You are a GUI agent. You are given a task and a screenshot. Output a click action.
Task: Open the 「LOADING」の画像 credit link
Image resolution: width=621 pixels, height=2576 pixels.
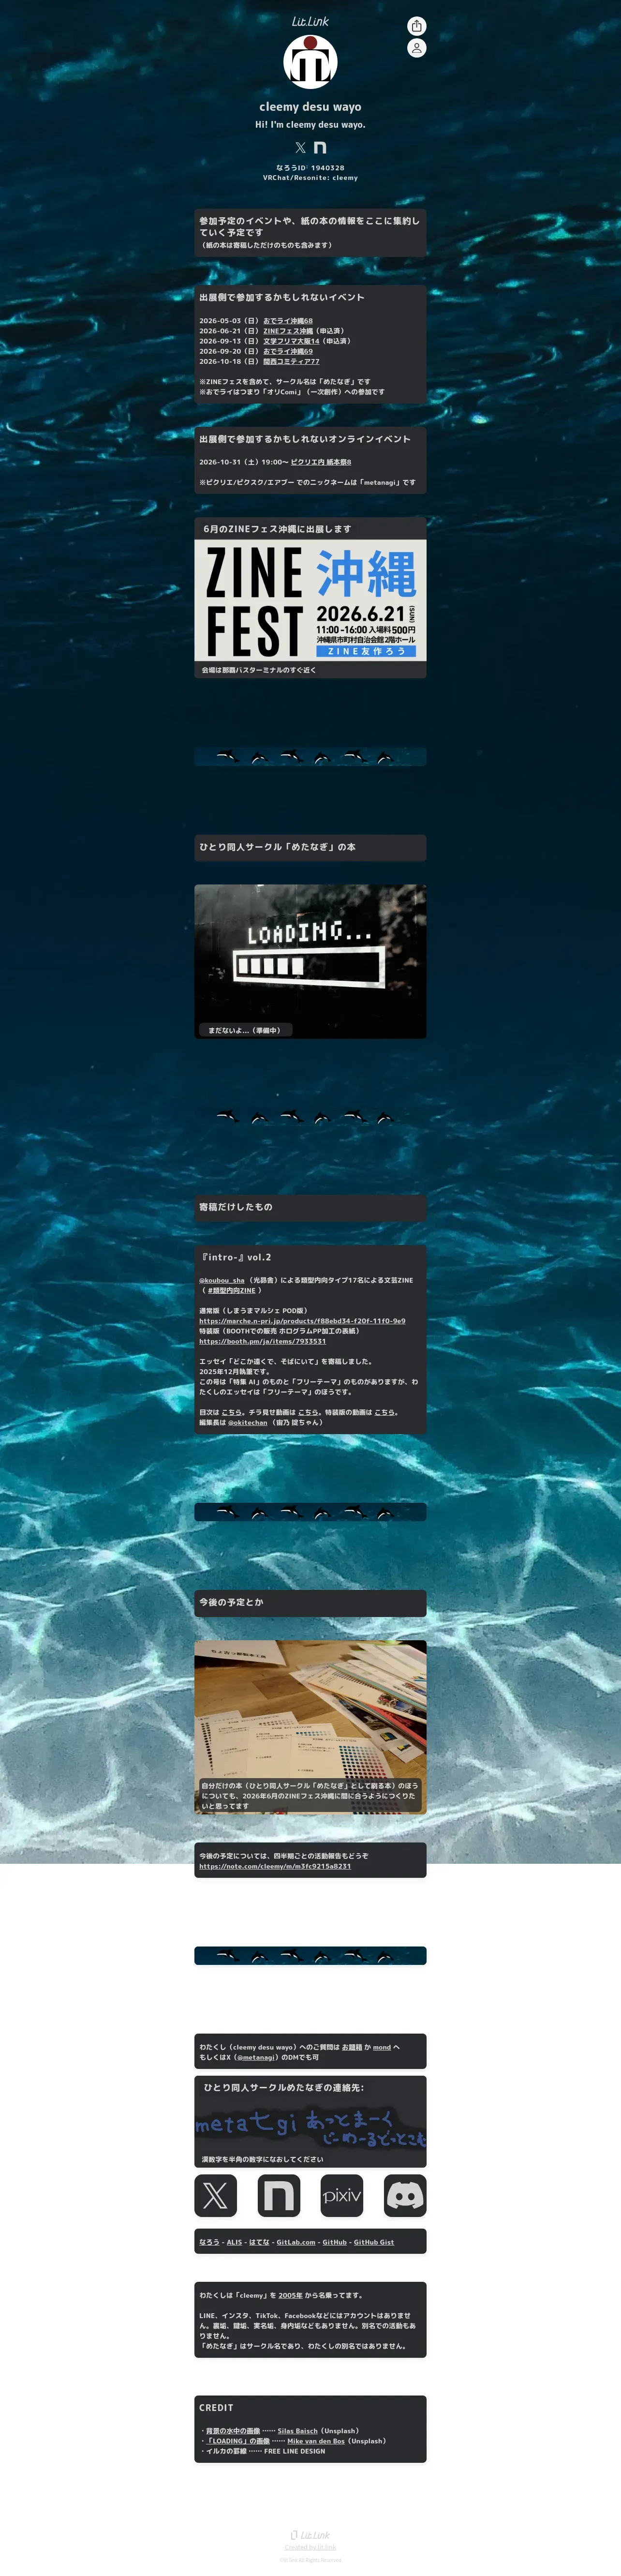click(x=238, y=2441)
